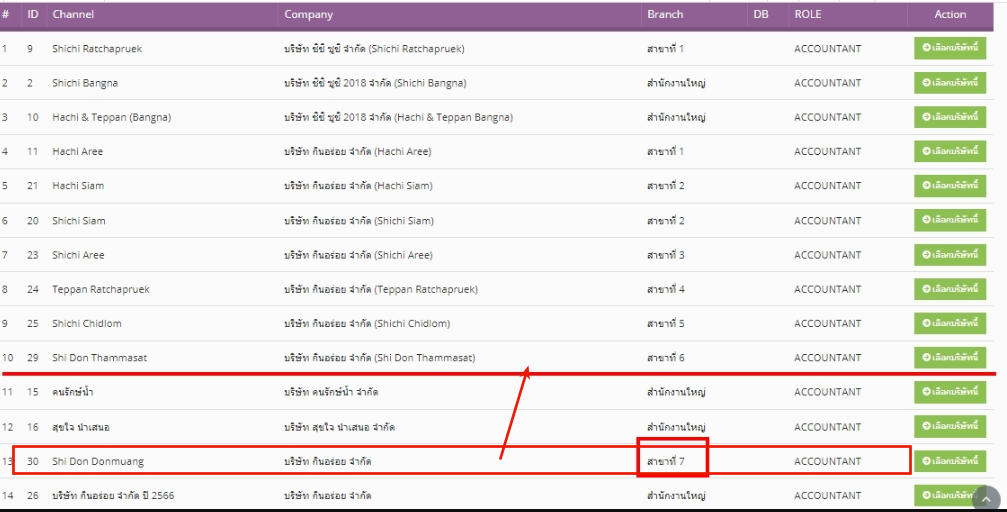This screenshot has height=512, width=1007.
Task: Click company cell containing (Shi Don Thammasat)
Action: (380, 358)
